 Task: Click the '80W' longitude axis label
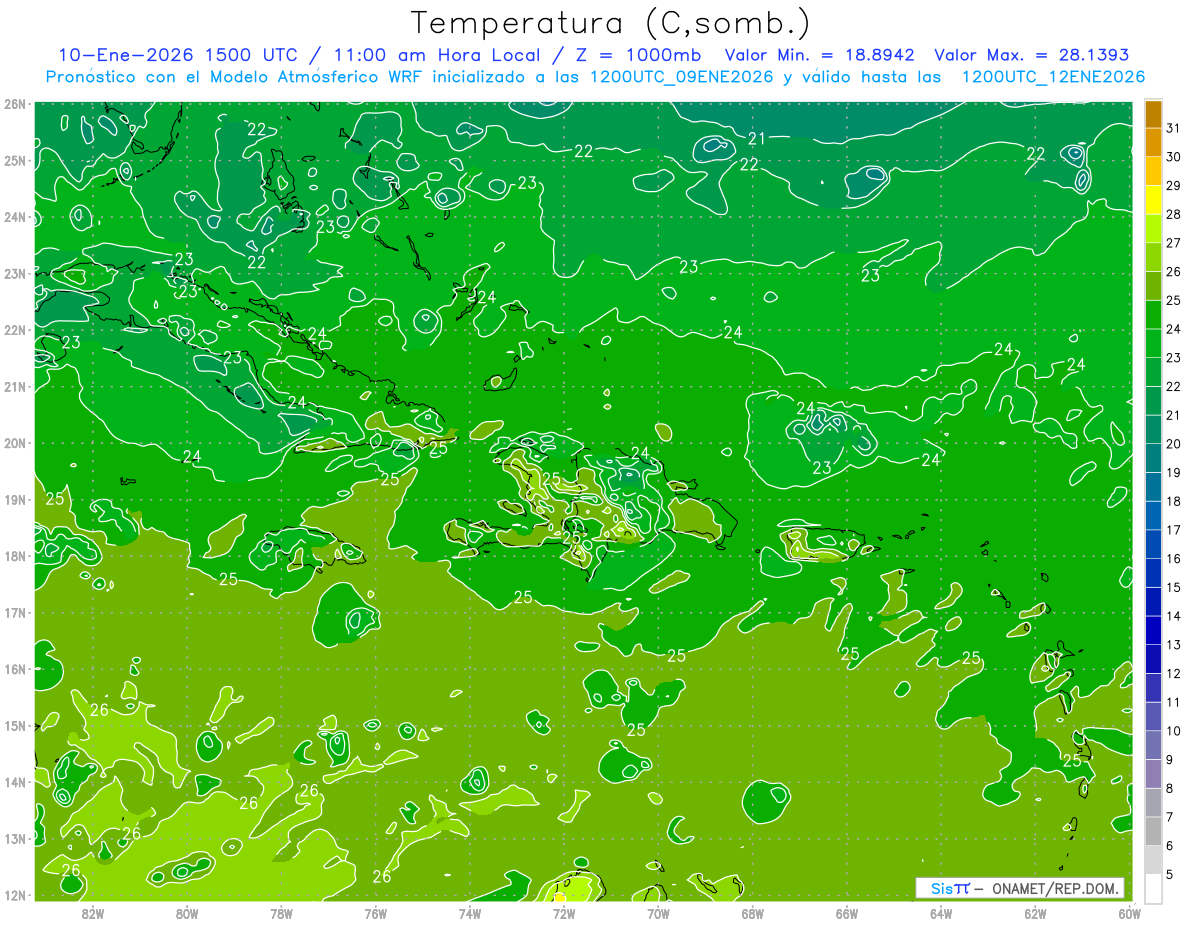point(187,913)
